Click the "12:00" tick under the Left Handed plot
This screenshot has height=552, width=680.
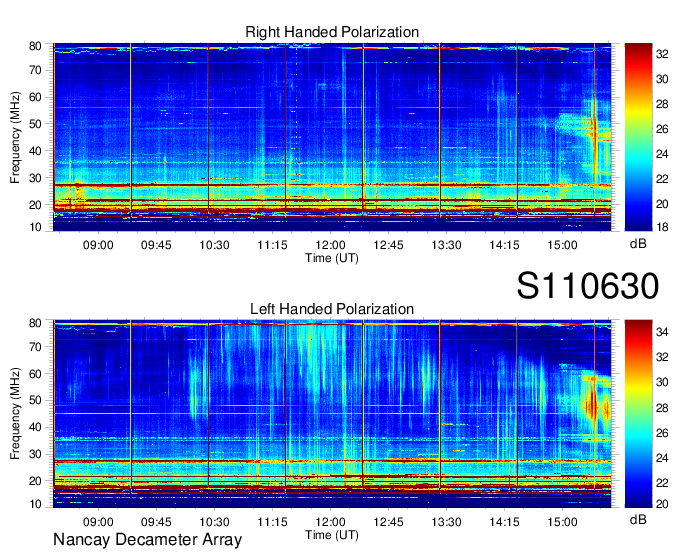330,522
